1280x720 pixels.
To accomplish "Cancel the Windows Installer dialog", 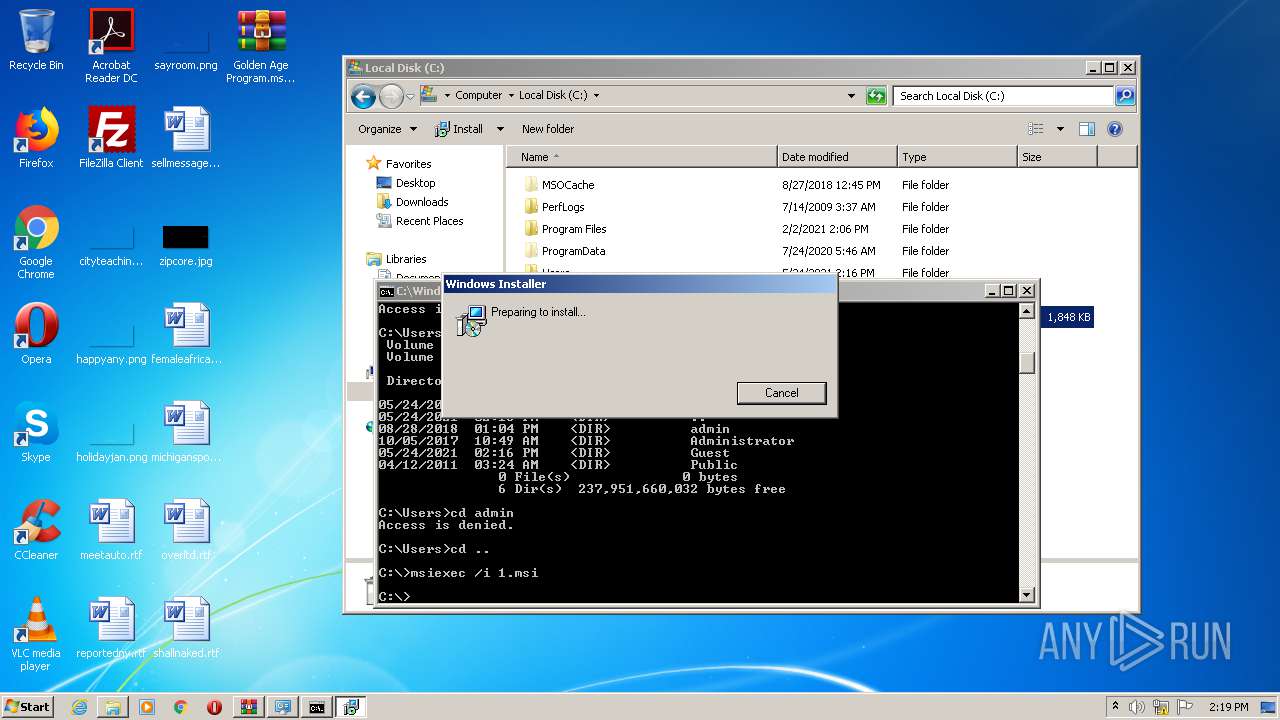I will pyautogui.click(x=781, y=393).
